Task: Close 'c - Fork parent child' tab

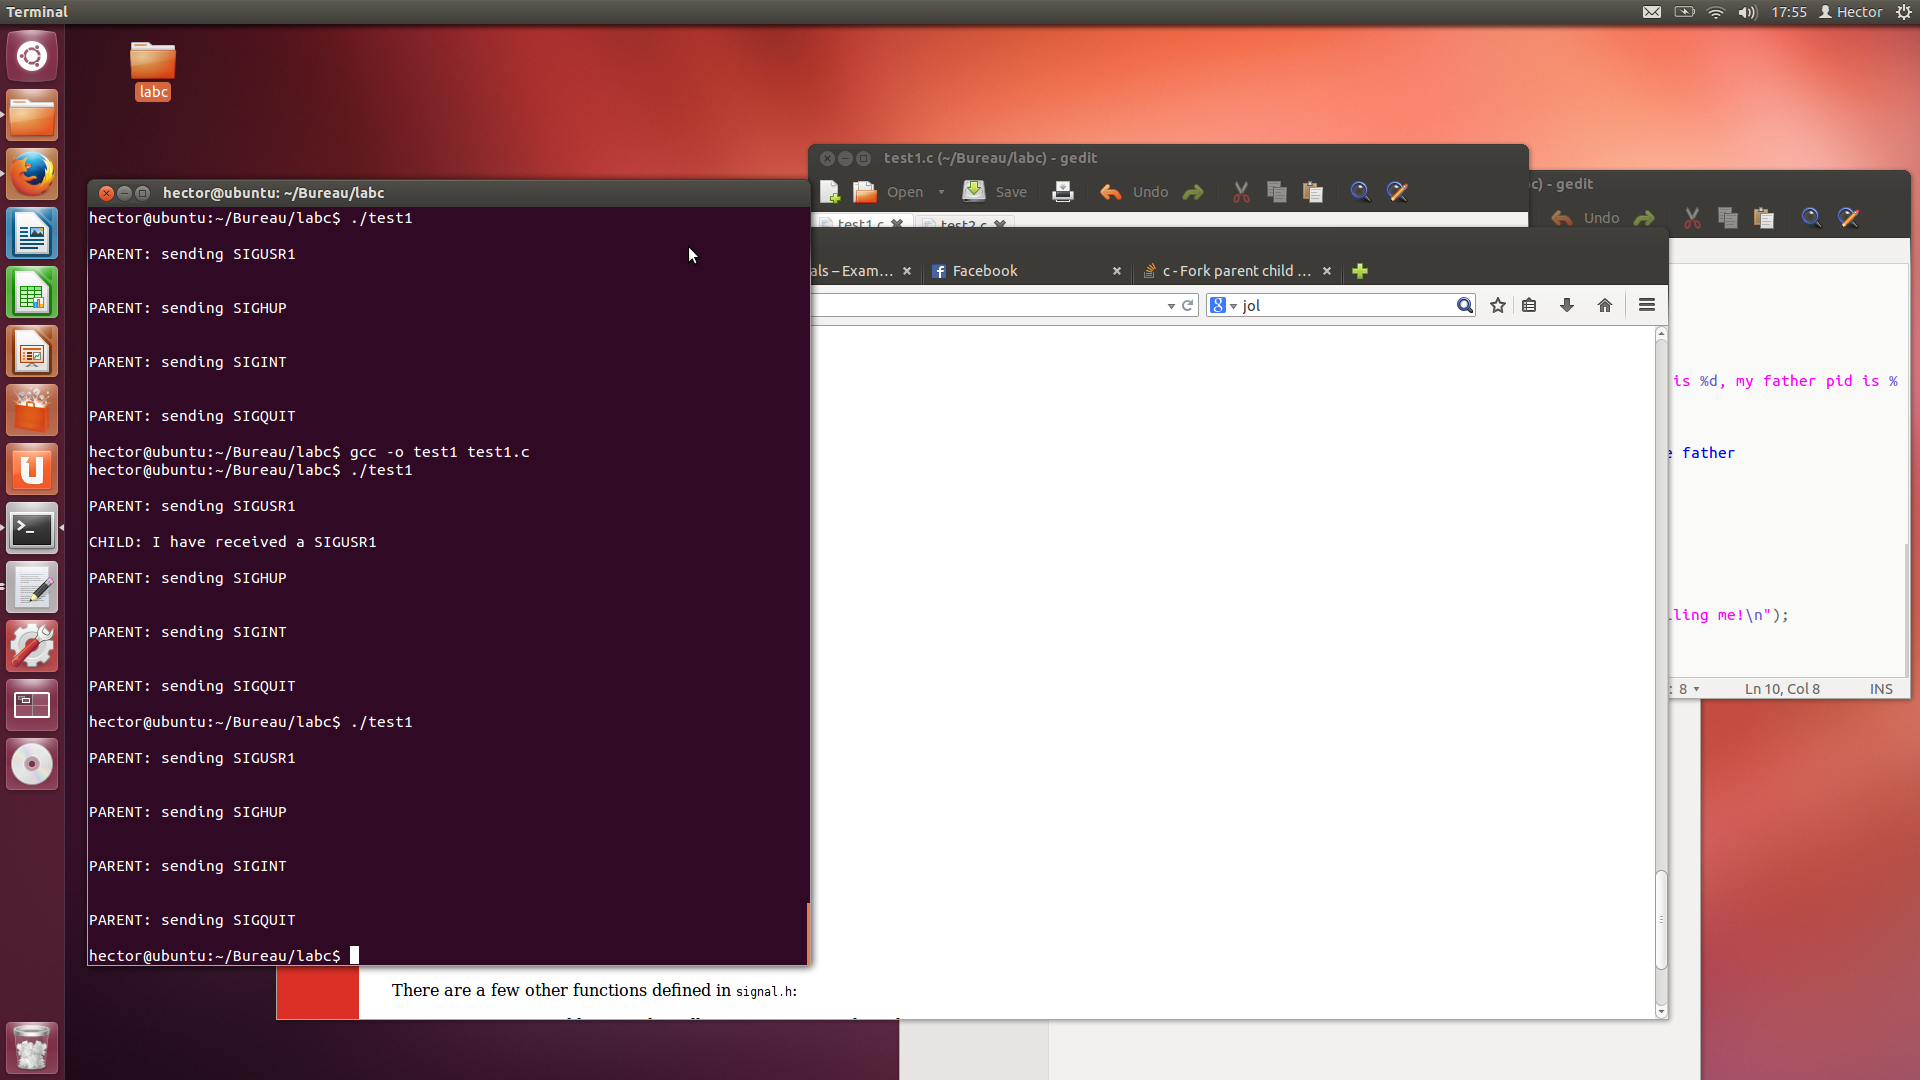Action: click(x=1327, y=271)
